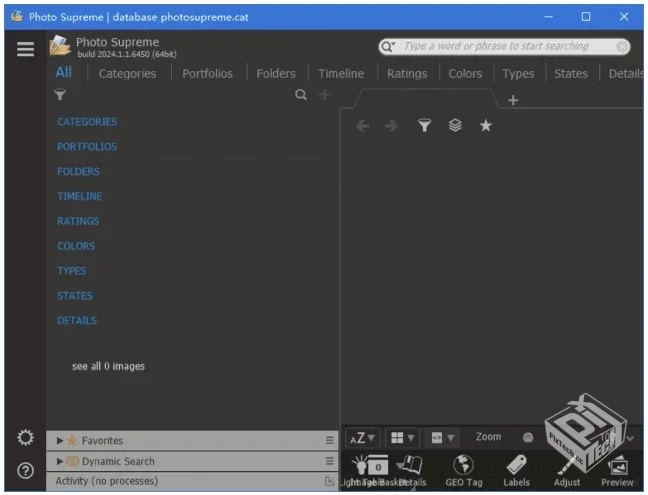Click the search phrase input field
648x495 pixels.
click(508, 46)
